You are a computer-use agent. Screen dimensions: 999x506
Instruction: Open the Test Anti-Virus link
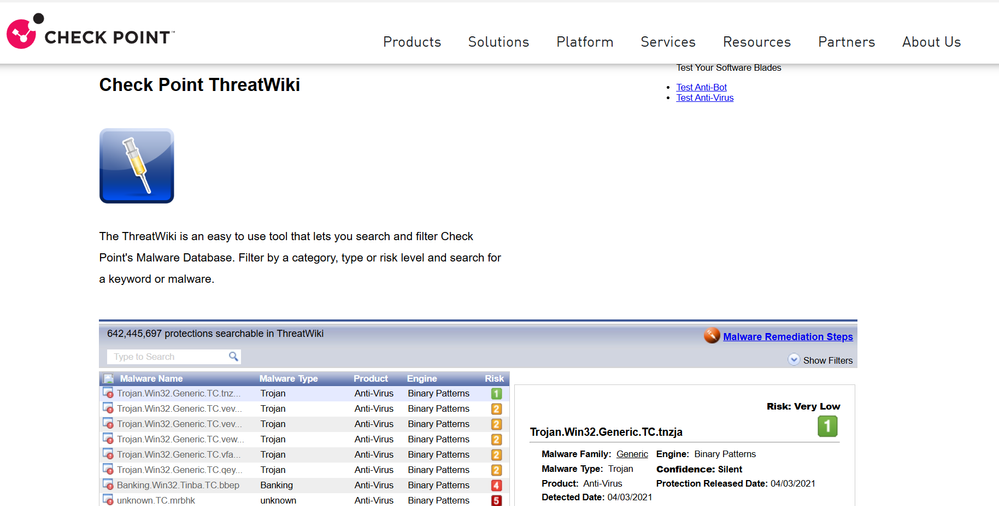click(705, 98)
